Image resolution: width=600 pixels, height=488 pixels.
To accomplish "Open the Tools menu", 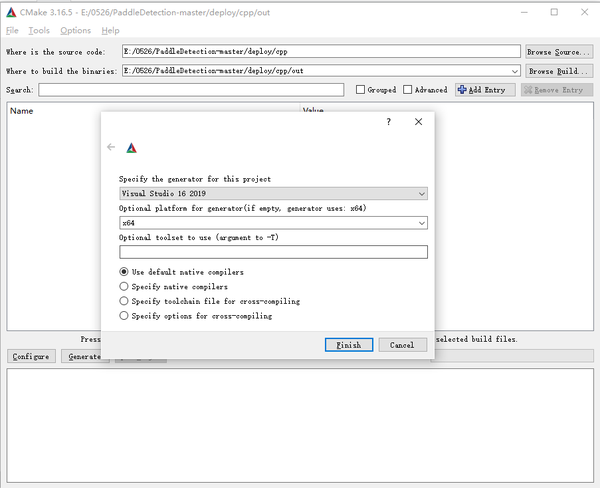I will (39, 31).
